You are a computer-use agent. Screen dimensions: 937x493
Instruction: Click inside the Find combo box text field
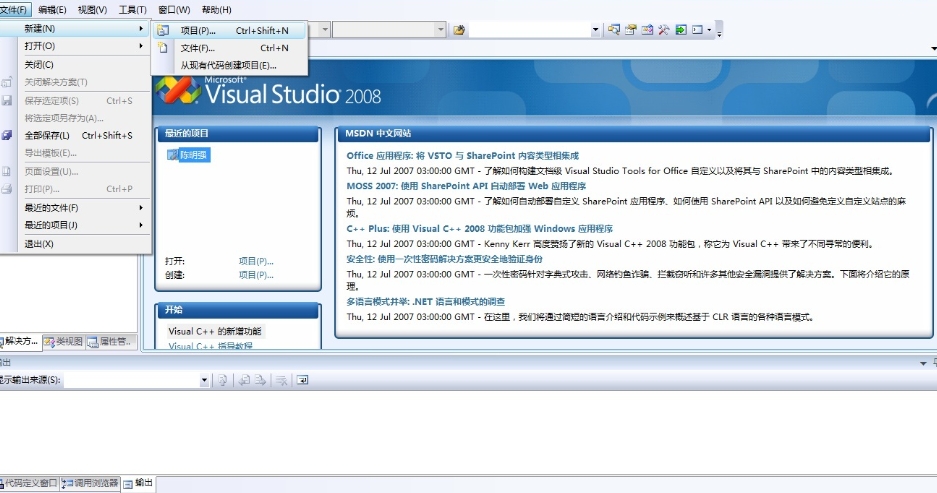click(x=530, y=30)
